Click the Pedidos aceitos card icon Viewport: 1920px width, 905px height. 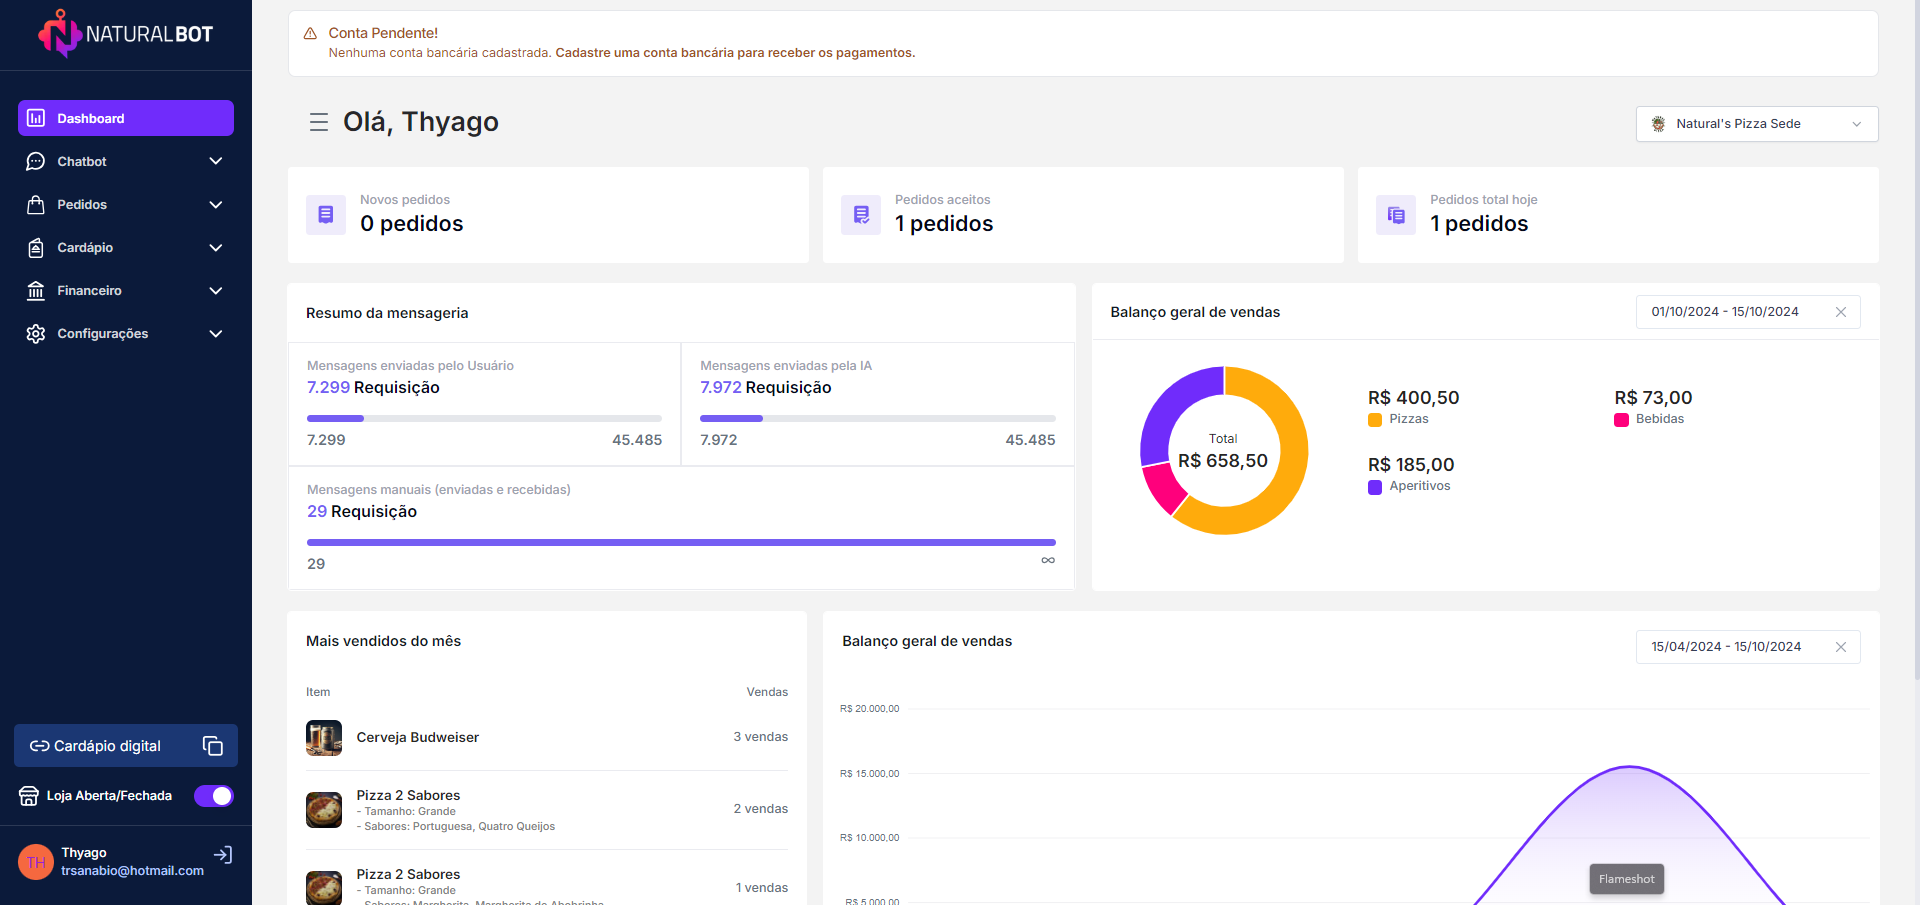(861, 215)
